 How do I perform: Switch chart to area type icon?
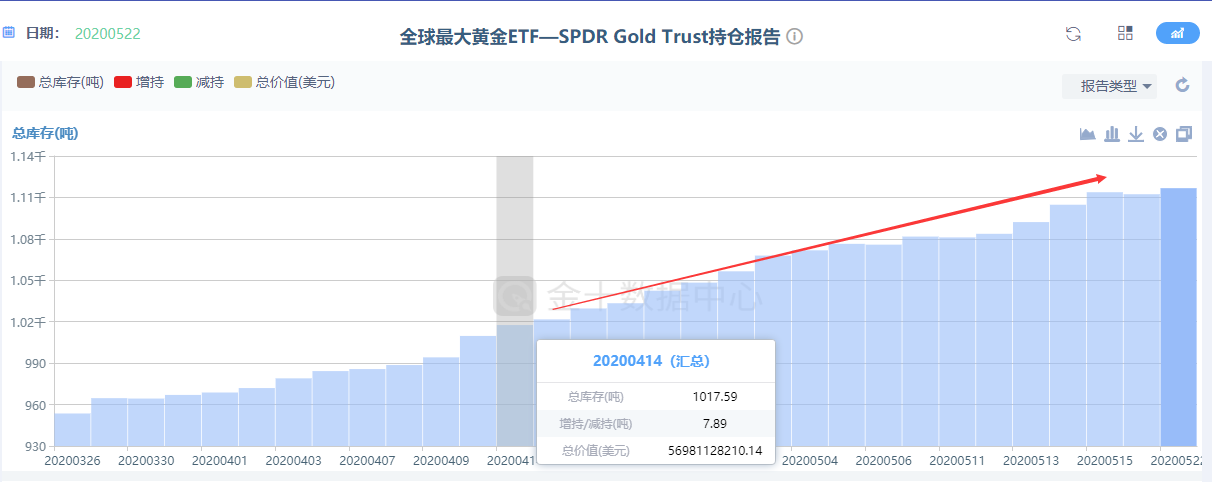1088,134
